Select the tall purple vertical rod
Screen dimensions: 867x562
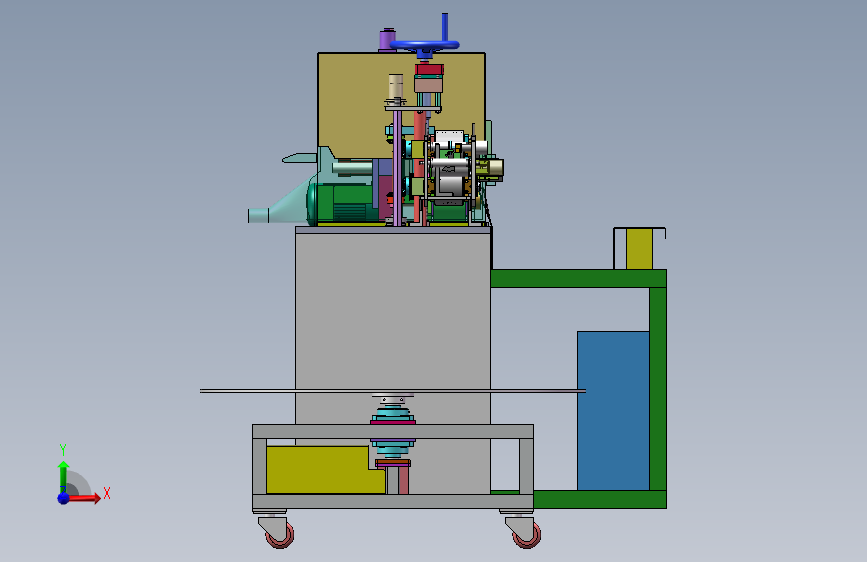[x=398, y=169]
